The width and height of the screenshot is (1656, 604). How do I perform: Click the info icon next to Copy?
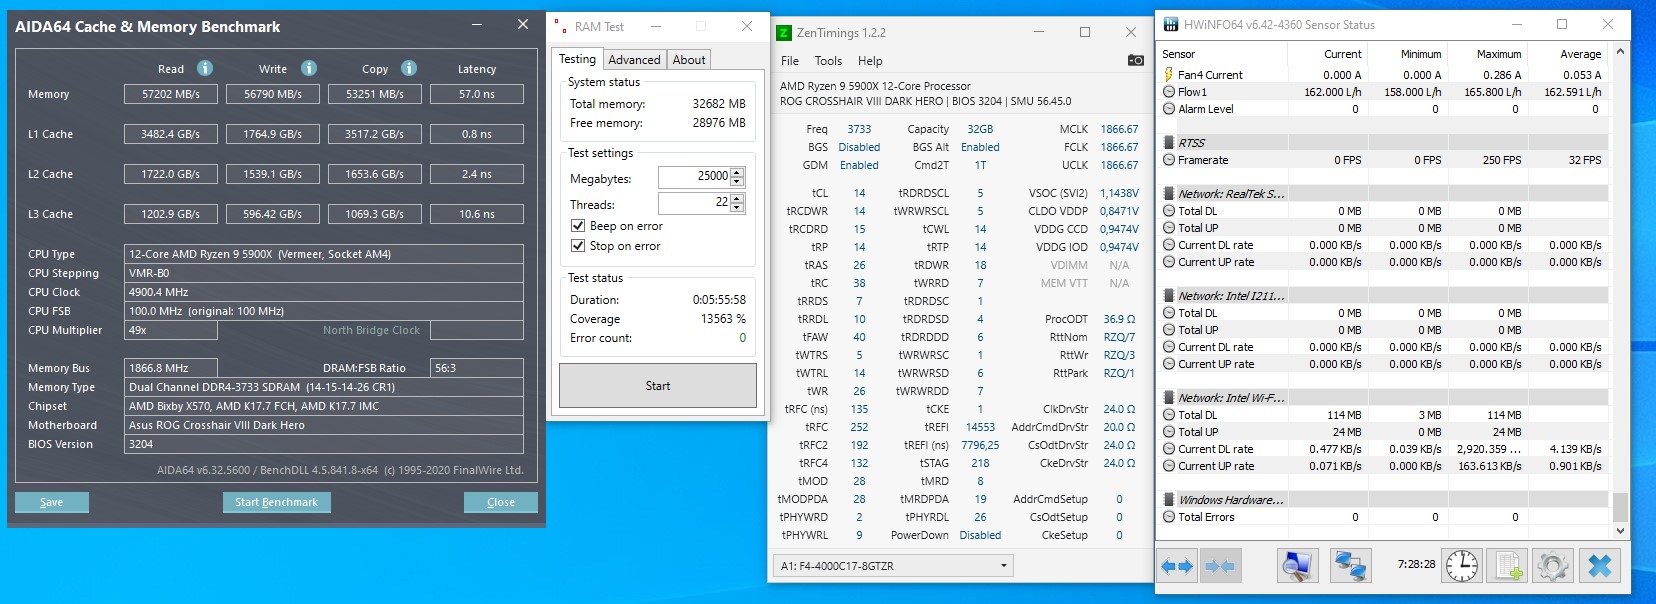(409, 68)
